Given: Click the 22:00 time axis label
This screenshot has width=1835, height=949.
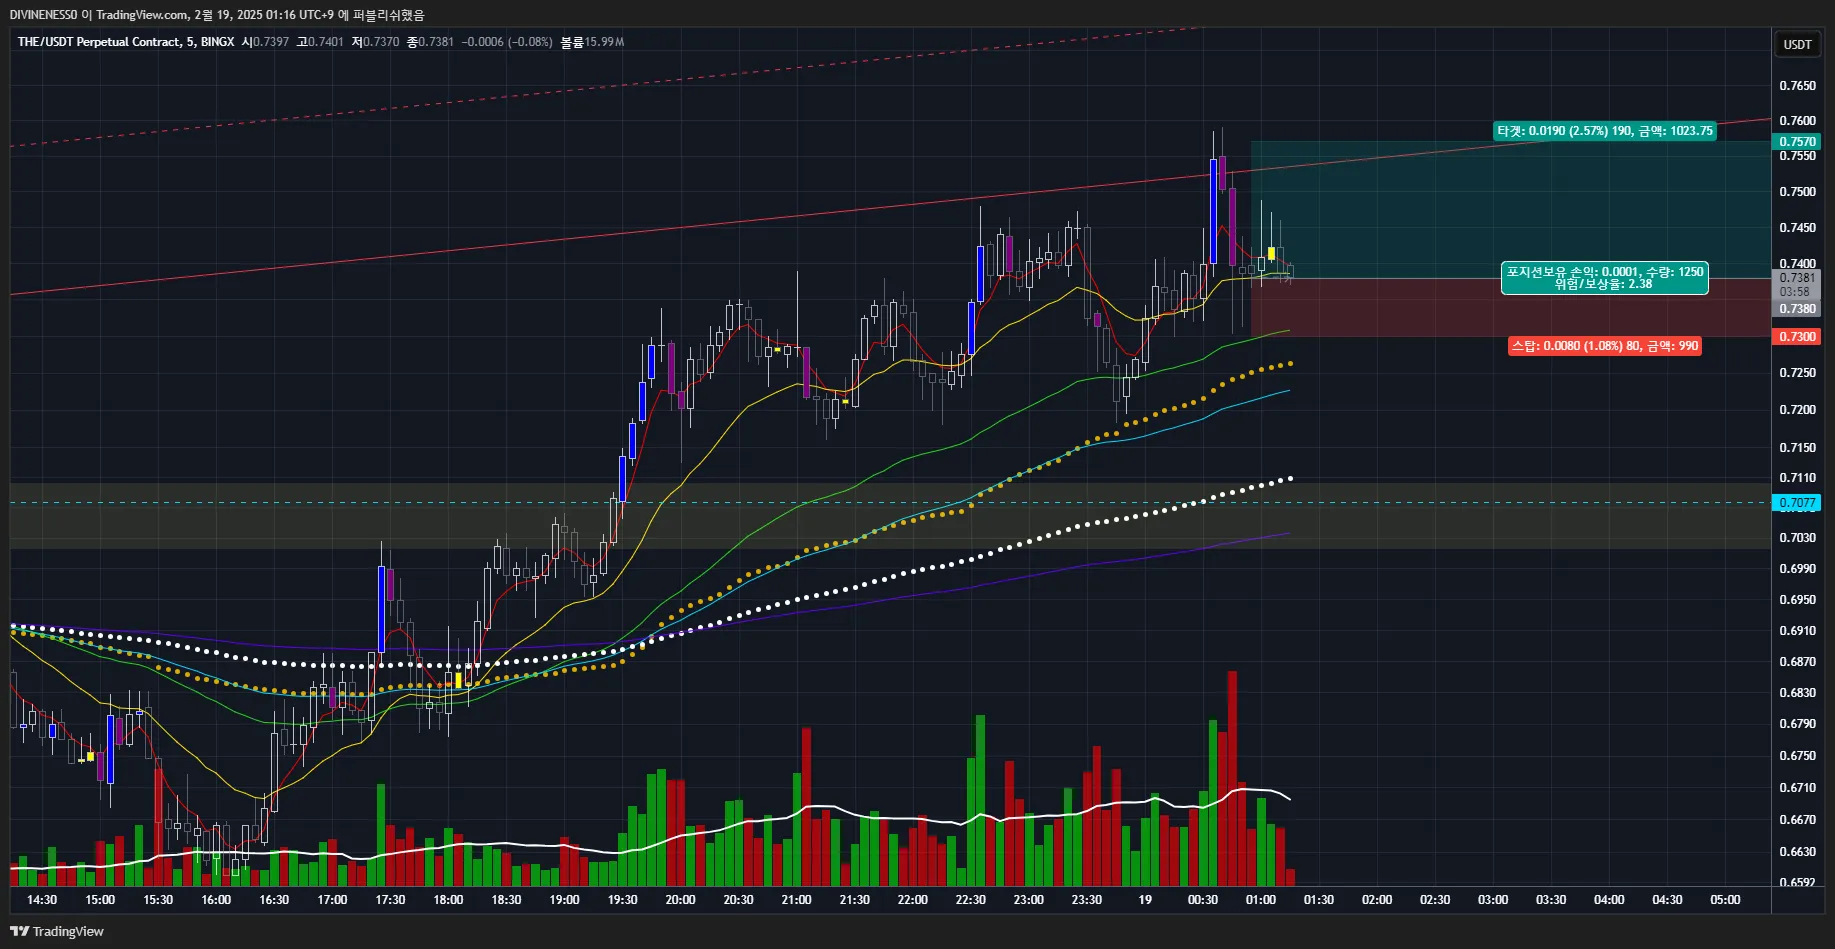Looking at the screenshot, I should pyautogui.click(x=912, y=900).
